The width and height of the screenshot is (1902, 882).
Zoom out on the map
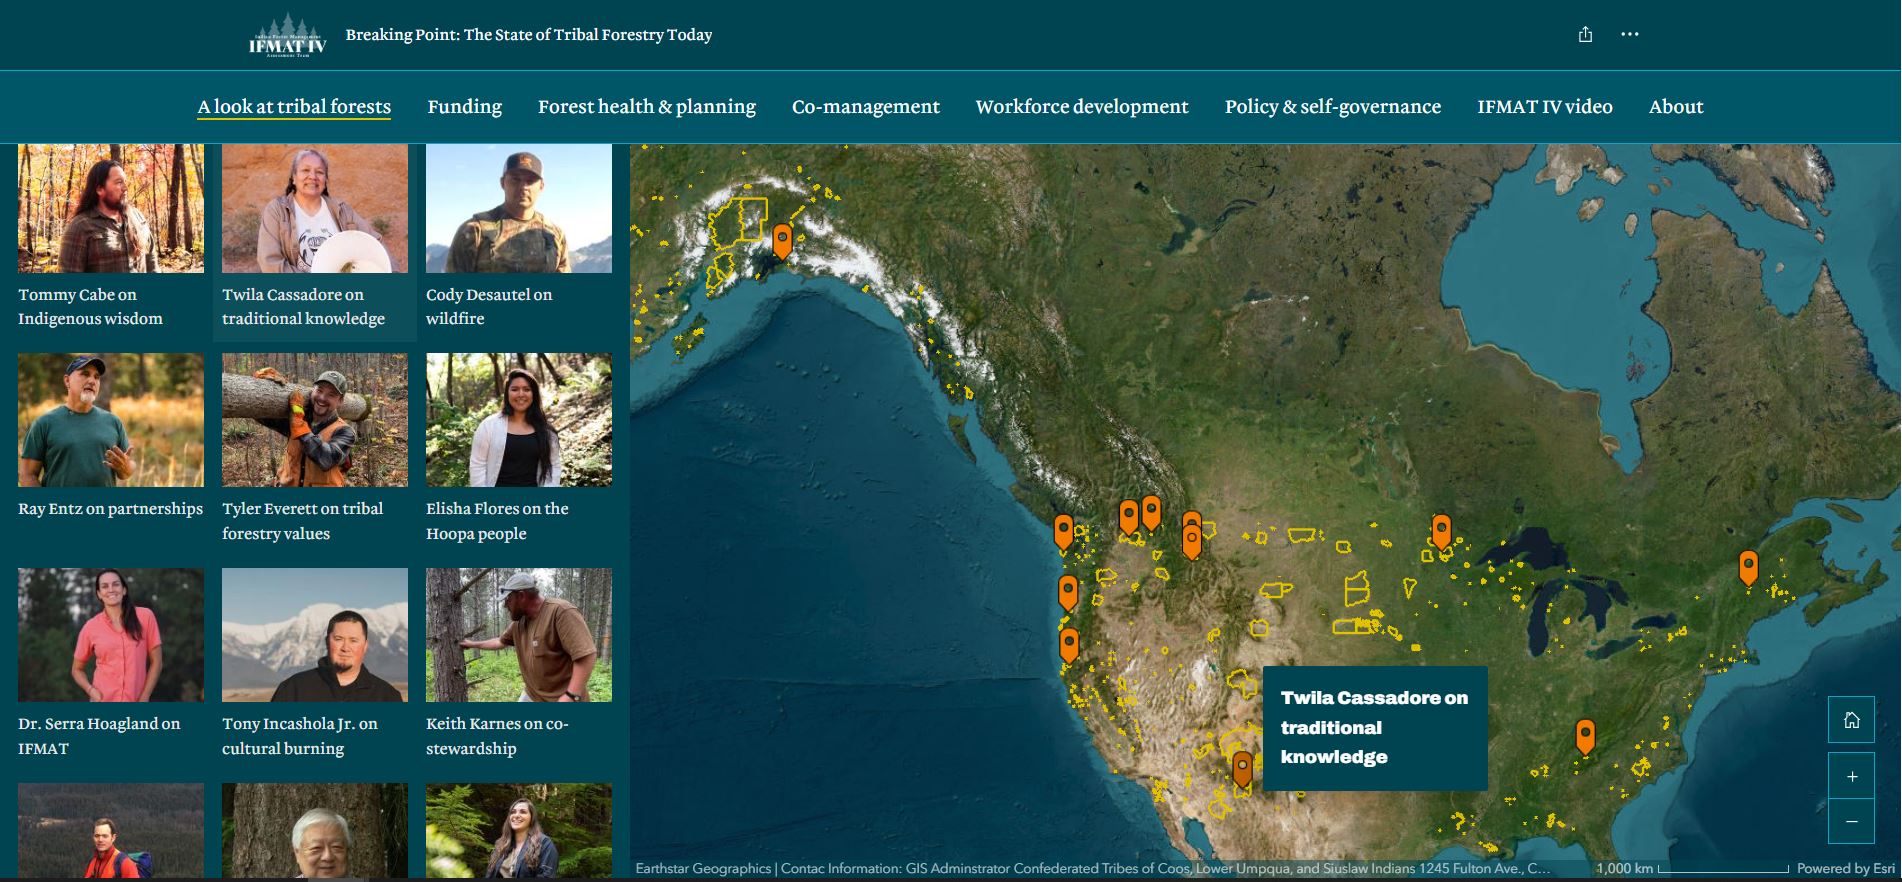tap(1851, 821)
